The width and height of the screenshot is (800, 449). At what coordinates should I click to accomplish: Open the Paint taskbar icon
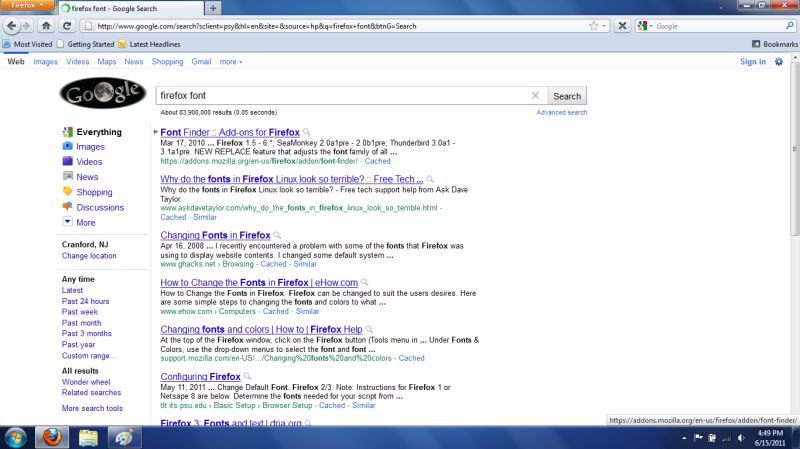click(124, 438)
